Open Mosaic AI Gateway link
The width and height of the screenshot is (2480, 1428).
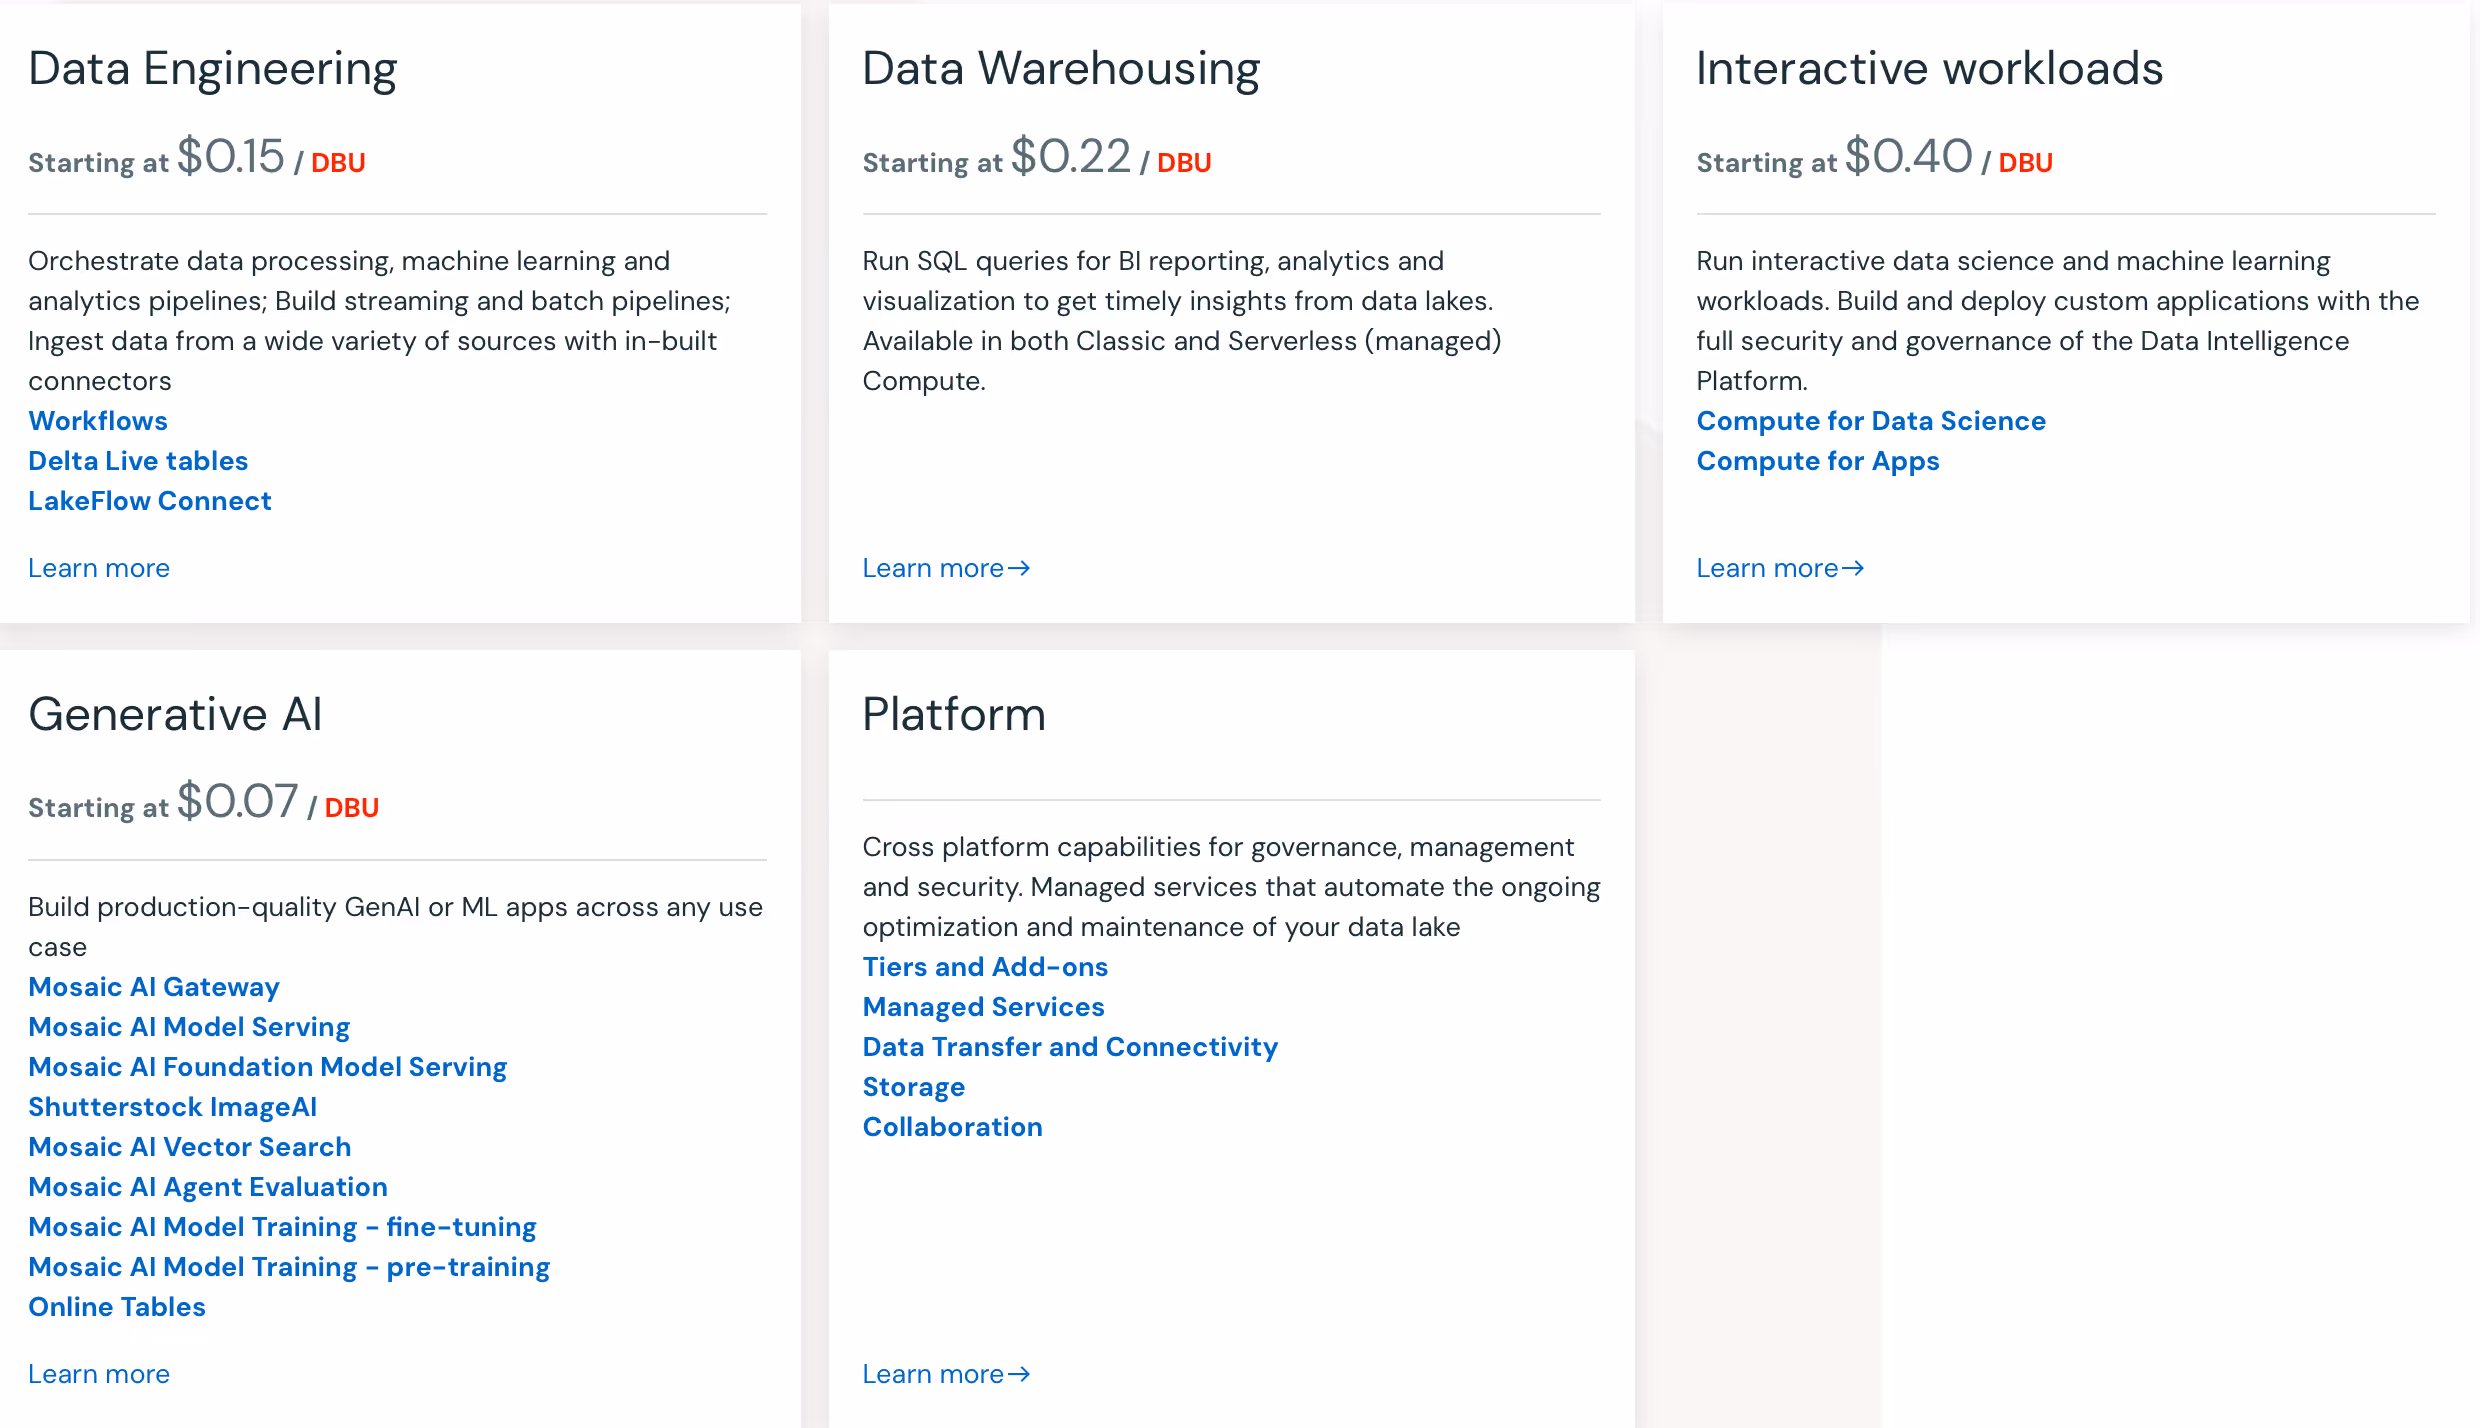[x=154, y=987]
